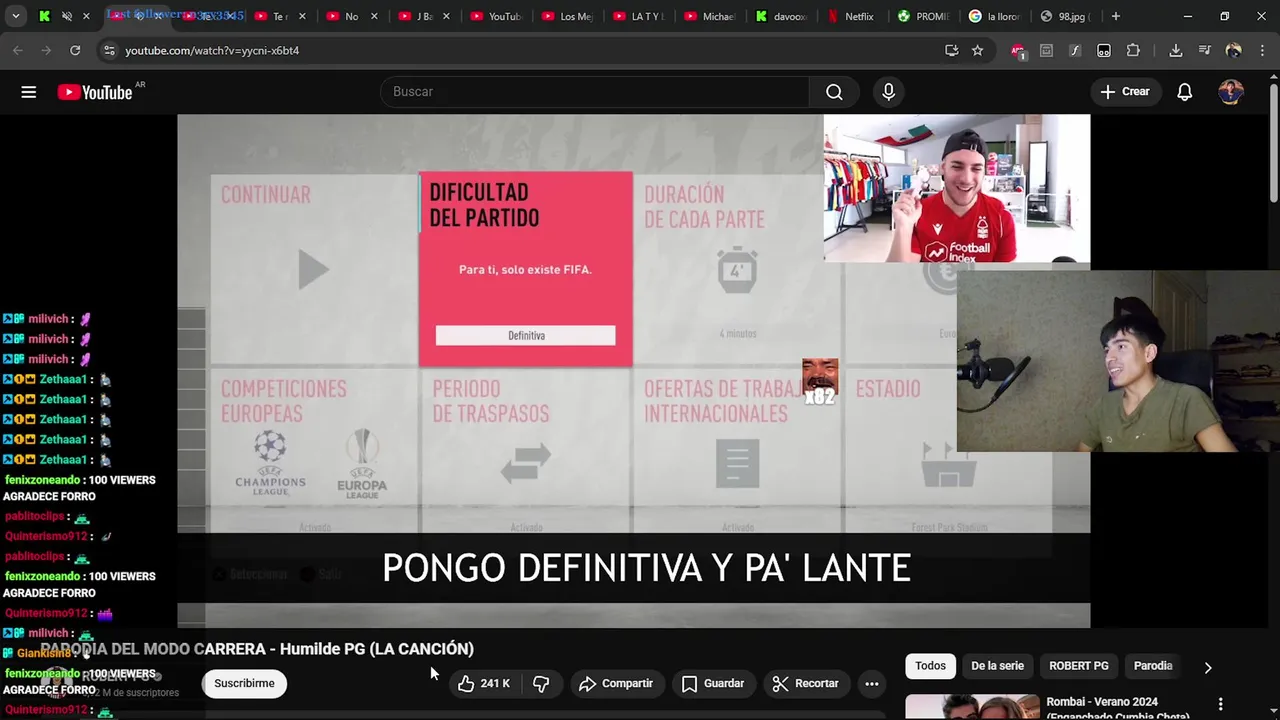Switch to the PROME tab

point(924,16)
